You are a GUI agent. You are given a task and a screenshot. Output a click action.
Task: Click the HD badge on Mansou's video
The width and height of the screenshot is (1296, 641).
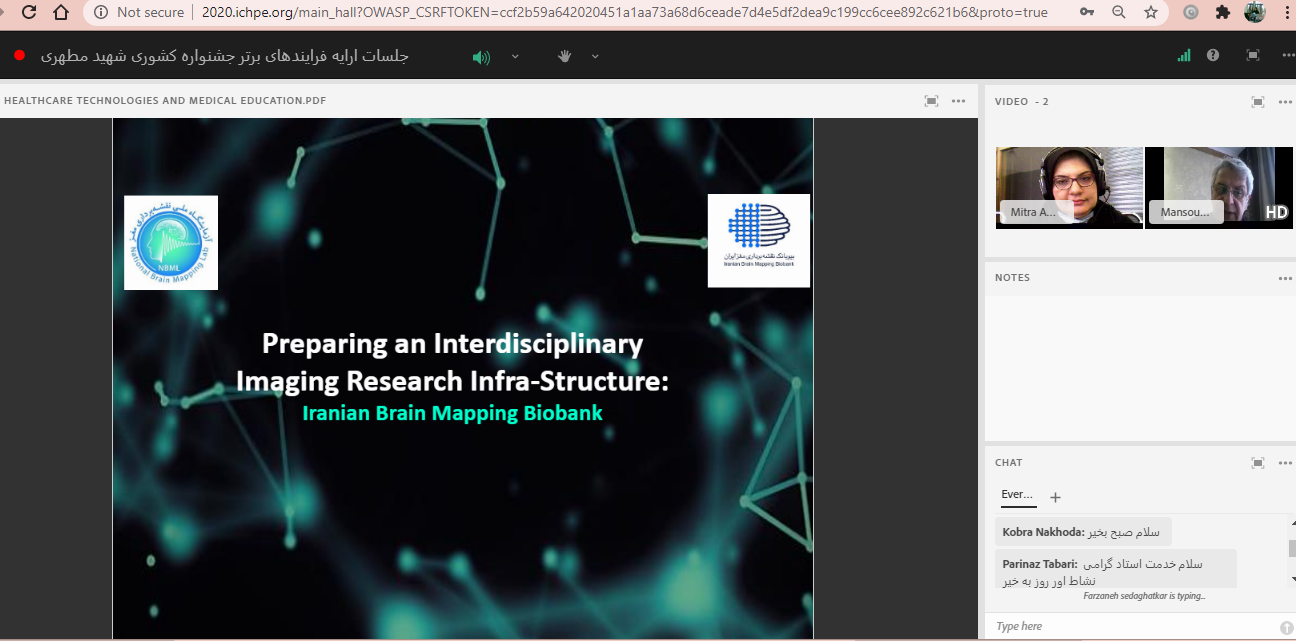[x=1276, y=213]
